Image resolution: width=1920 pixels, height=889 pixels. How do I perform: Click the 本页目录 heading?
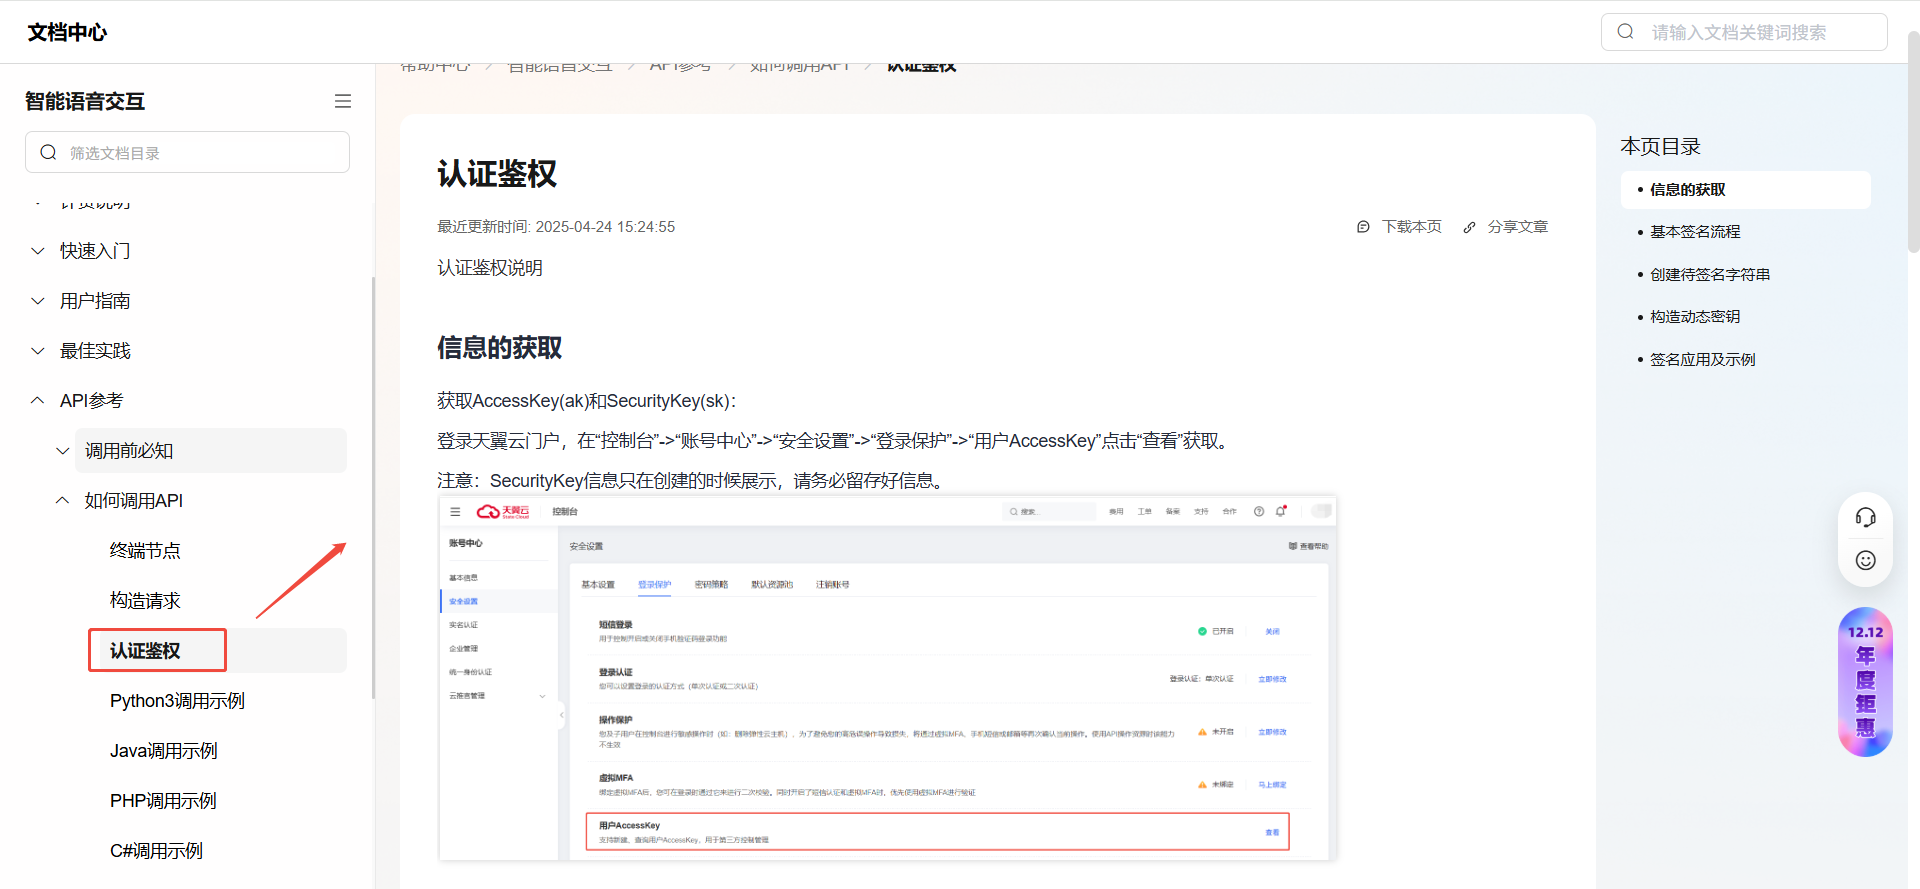[x=1660, y=146]
